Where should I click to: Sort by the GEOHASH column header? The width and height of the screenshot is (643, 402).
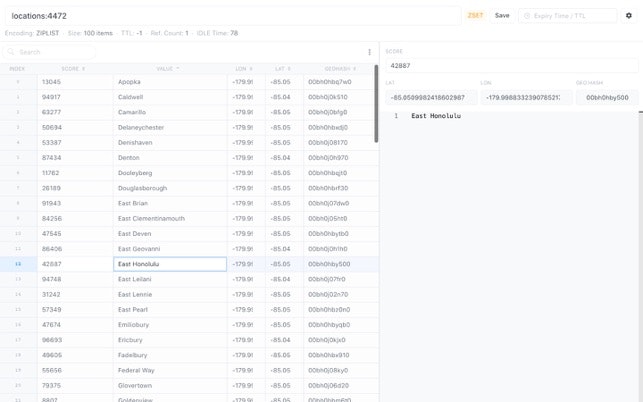(340, 69)
